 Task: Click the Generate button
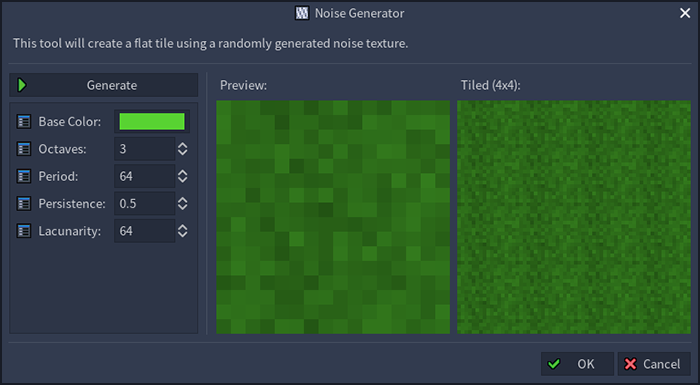(104, 85)
